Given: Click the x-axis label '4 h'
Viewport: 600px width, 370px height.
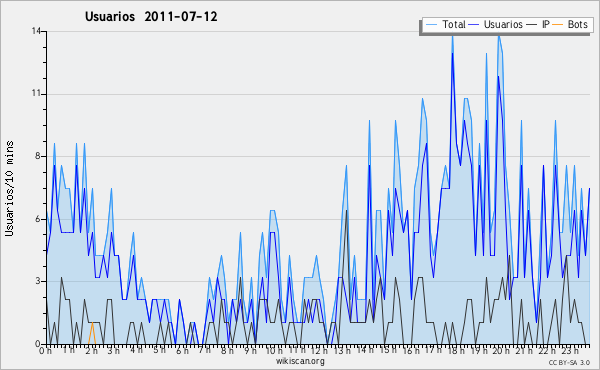Looking at the screenshot, I should 136,350.
